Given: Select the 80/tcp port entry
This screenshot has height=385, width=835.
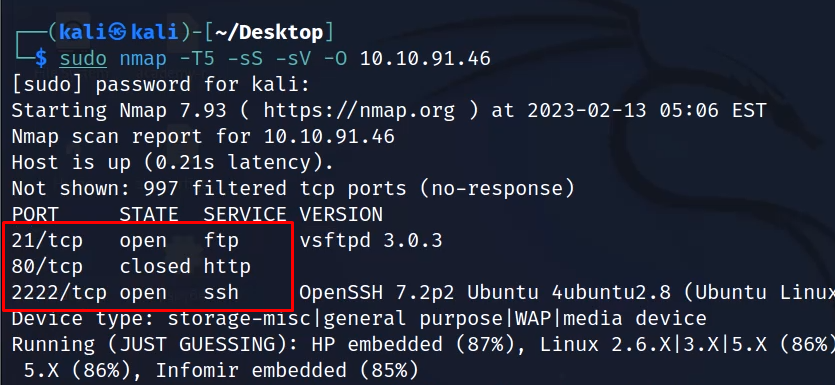Looking at the screenshot, I should pos(47,267).
